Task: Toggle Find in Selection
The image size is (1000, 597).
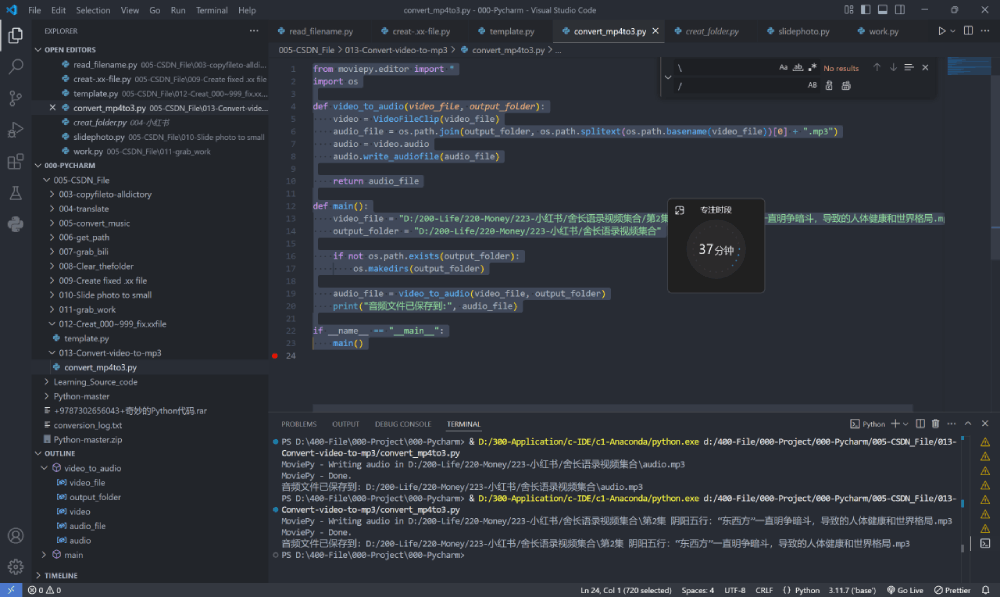Action: [909, 67]
